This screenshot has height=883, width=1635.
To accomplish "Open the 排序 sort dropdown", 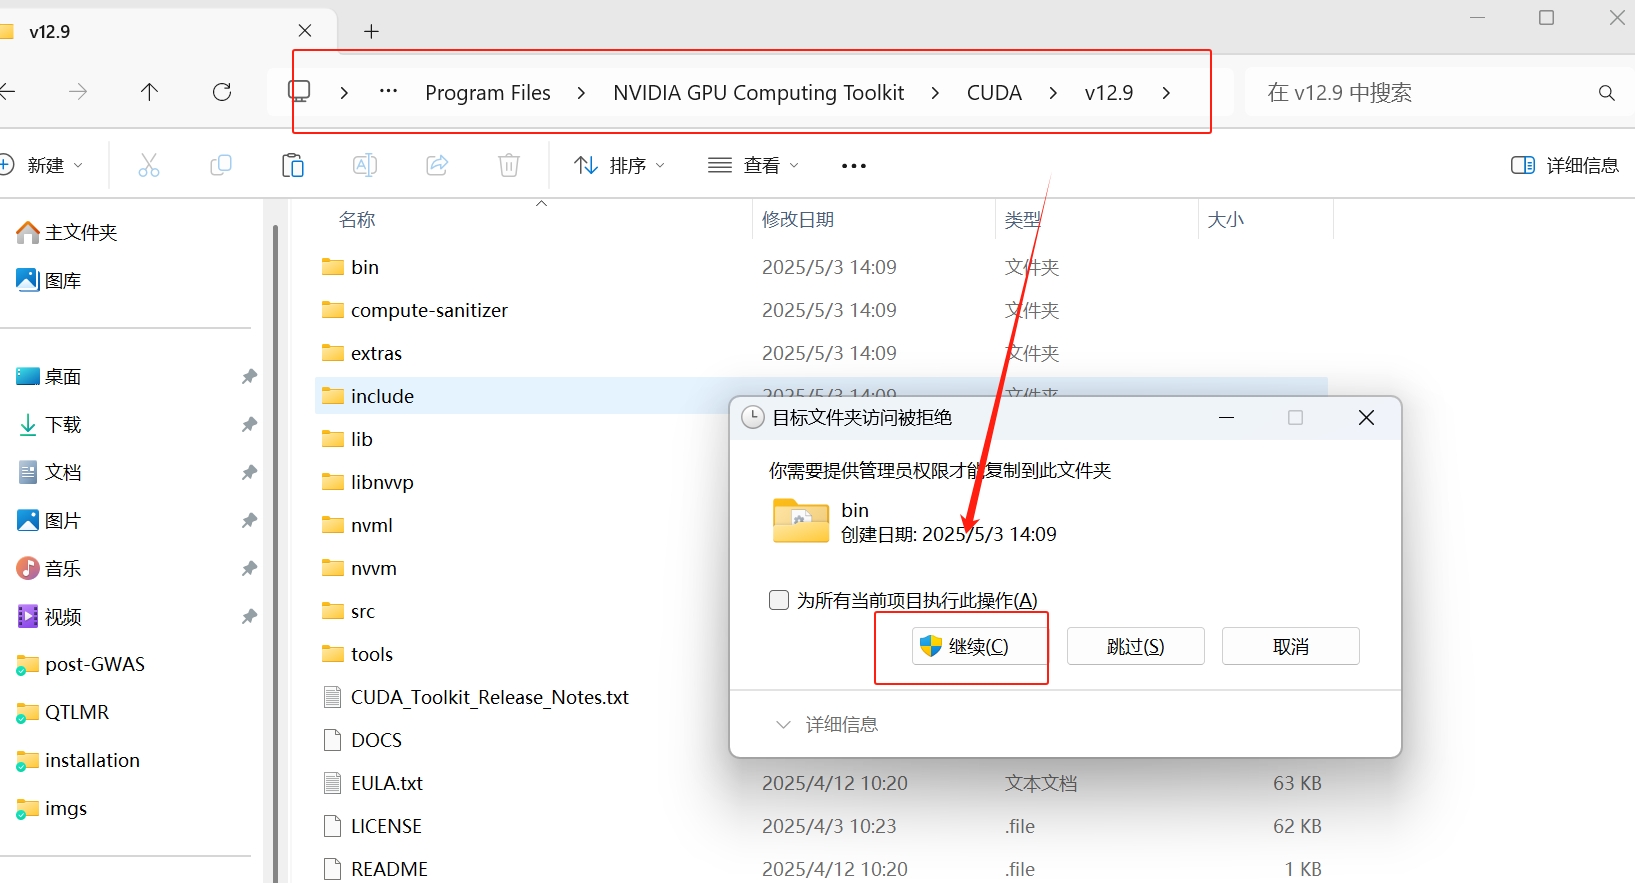I will coord(619,165).
